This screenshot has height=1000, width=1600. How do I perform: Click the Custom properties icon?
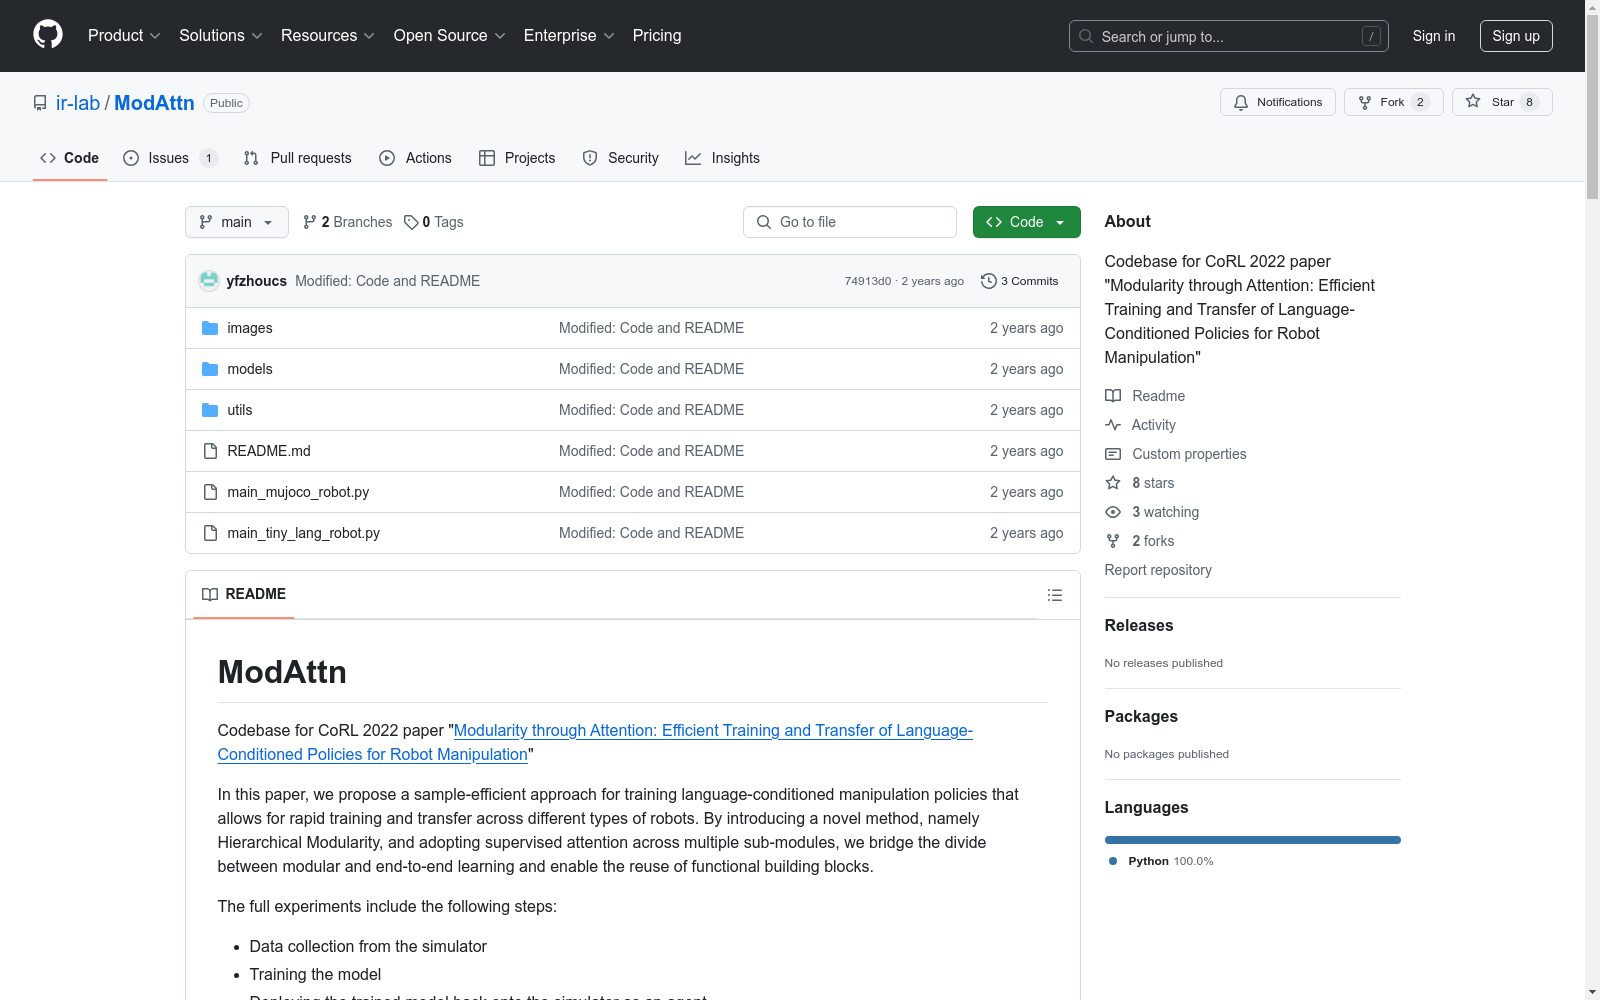coord(1113,454)
